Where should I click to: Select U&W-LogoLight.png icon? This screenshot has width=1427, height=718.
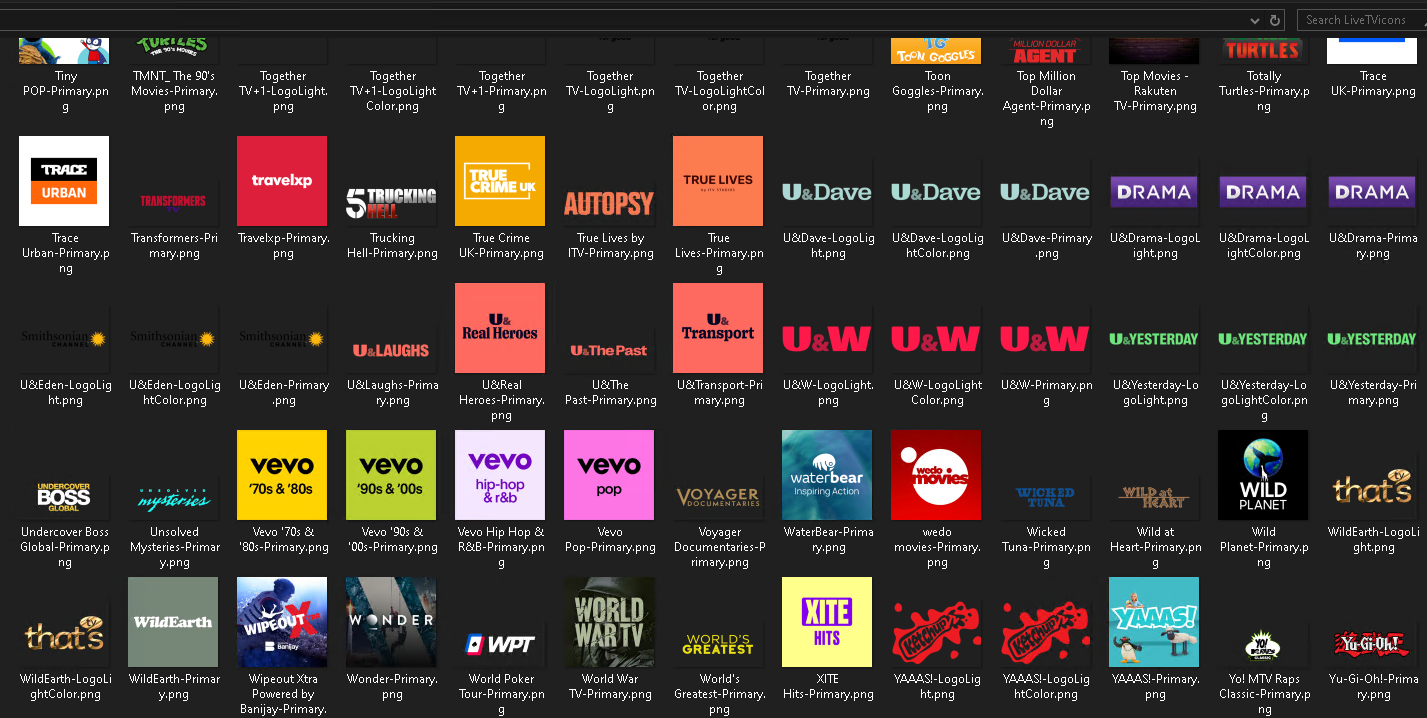pyautogui.click(x=827, y=340)
